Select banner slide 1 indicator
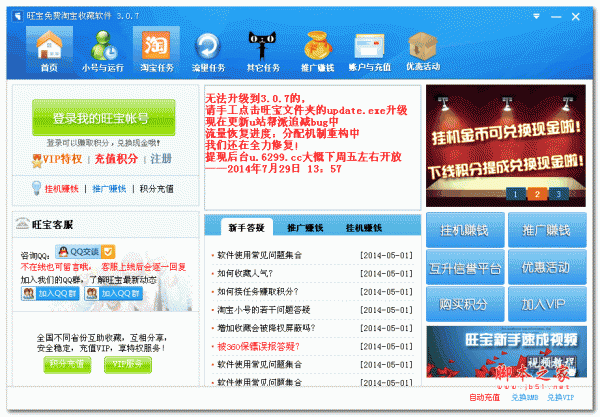 point(515,194)
